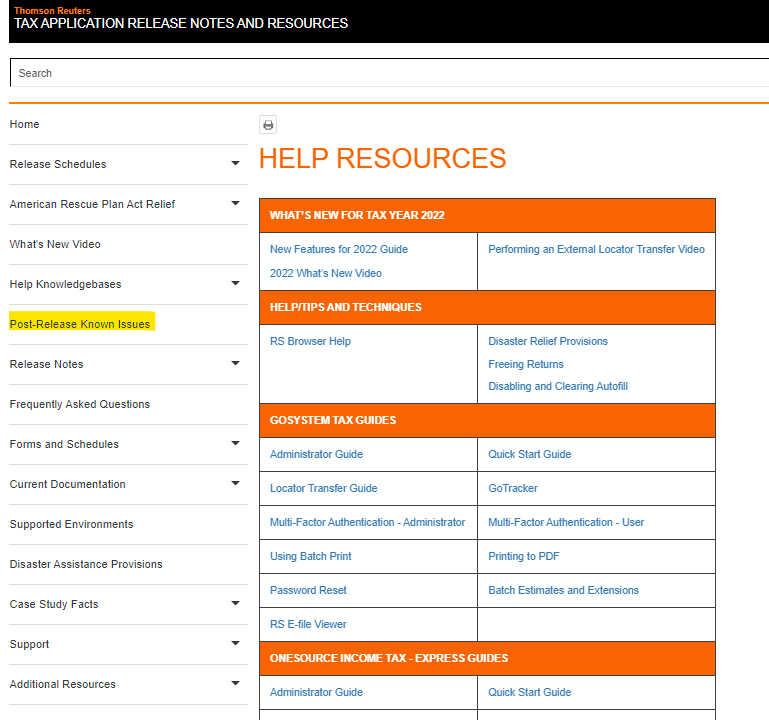
Task: Expand the Case Study Facts arrow
Action: (235, 603)
